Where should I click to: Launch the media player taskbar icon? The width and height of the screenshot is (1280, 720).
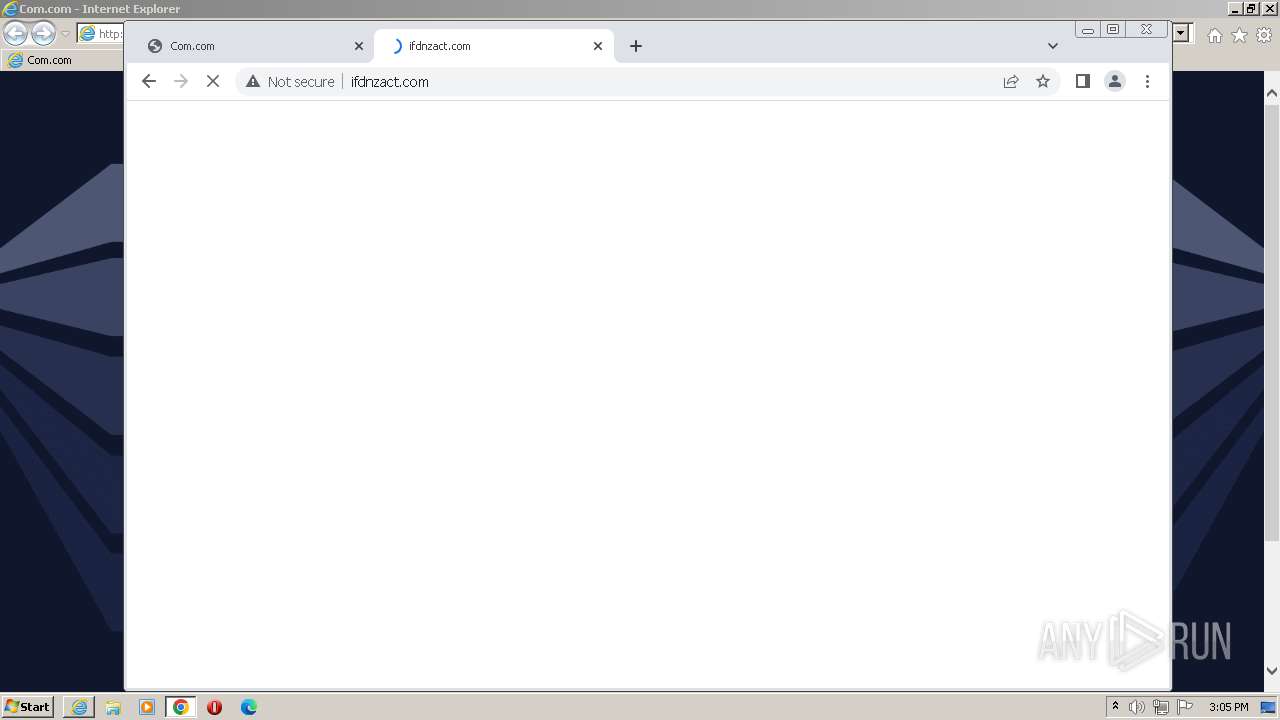point(147,707)
